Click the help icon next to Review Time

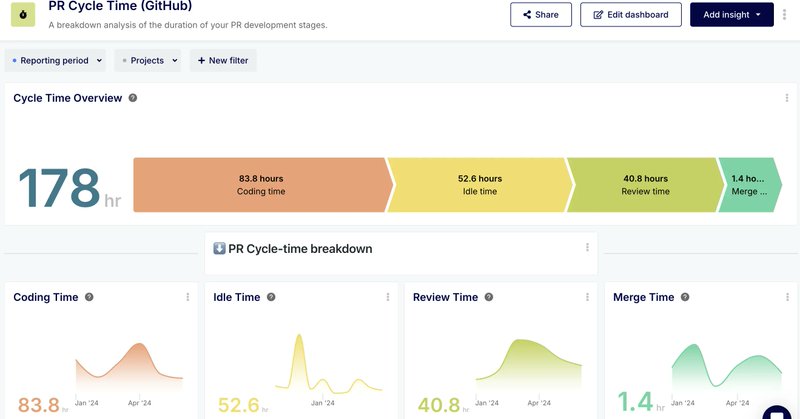pos(489,297)
